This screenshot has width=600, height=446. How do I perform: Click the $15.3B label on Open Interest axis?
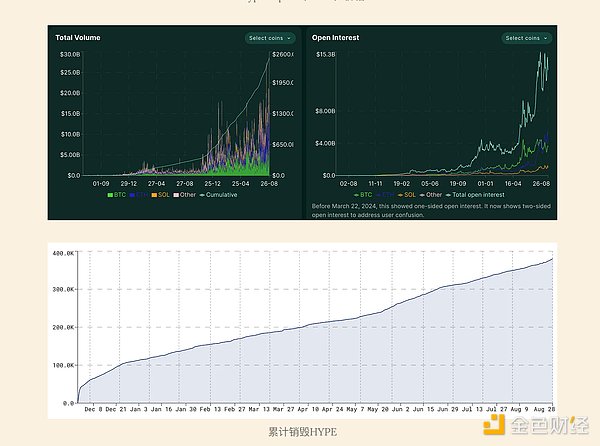click(327, 53)
